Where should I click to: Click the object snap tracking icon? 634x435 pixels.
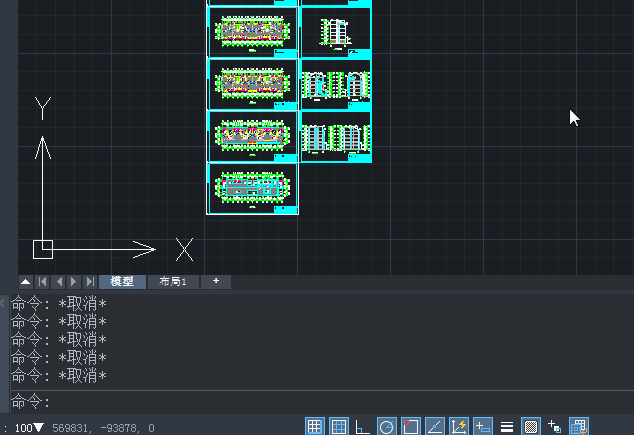[435, 427]
